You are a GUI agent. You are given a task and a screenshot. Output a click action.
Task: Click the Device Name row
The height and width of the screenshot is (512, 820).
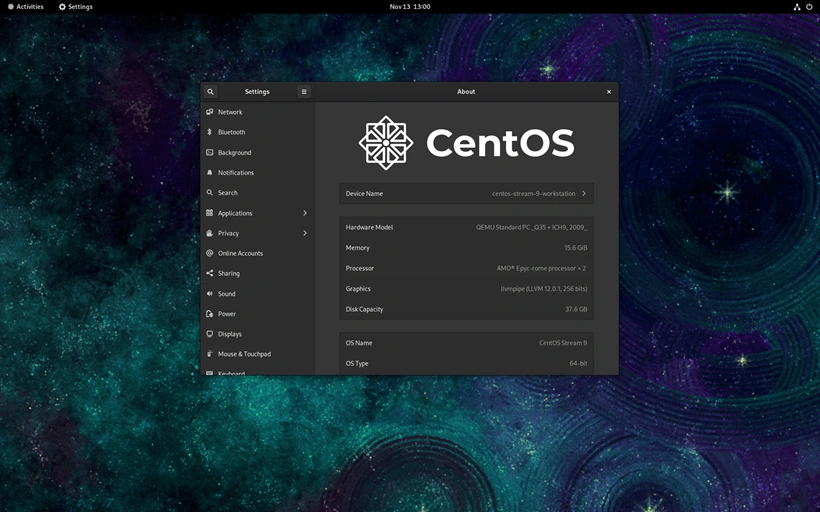click(466, 194)
